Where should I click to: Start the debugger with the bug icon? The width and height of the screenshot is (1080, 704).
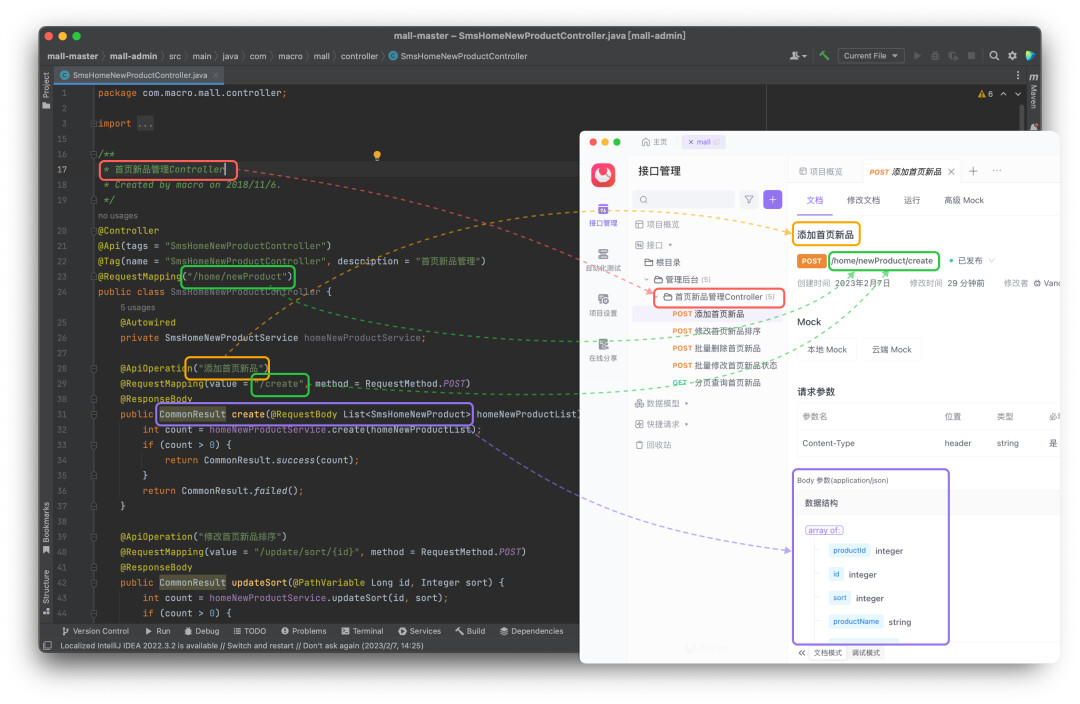coord(935,56)
